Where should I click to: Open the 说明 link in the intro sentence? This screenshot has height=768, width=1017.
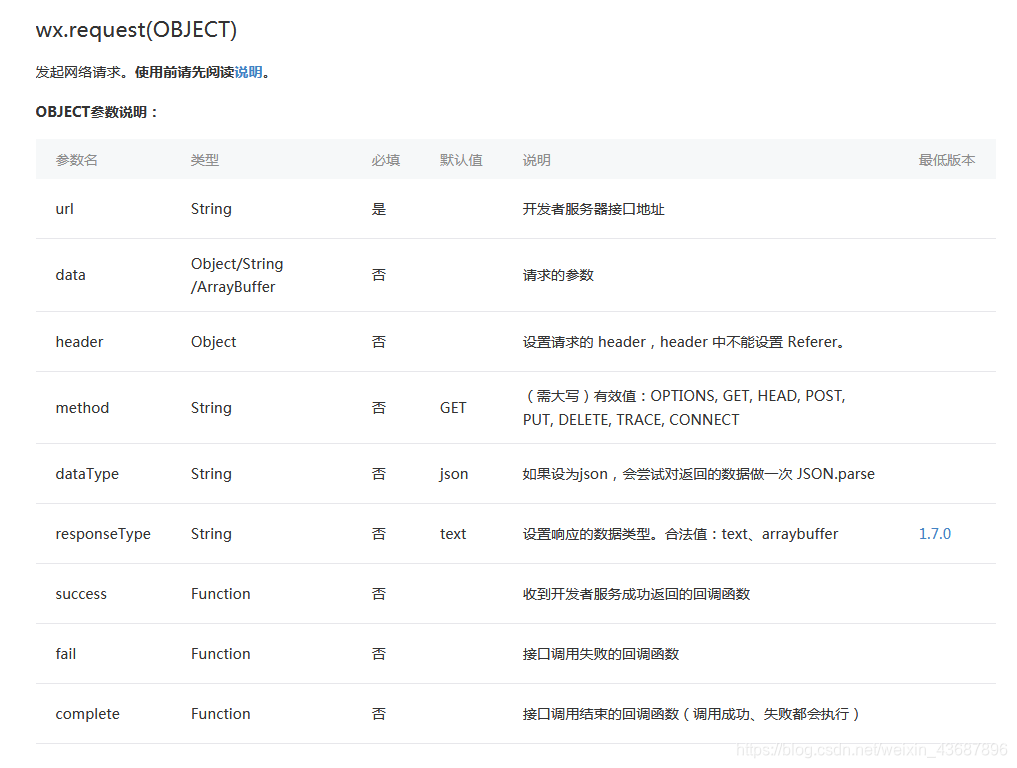(x=248, y=72)
